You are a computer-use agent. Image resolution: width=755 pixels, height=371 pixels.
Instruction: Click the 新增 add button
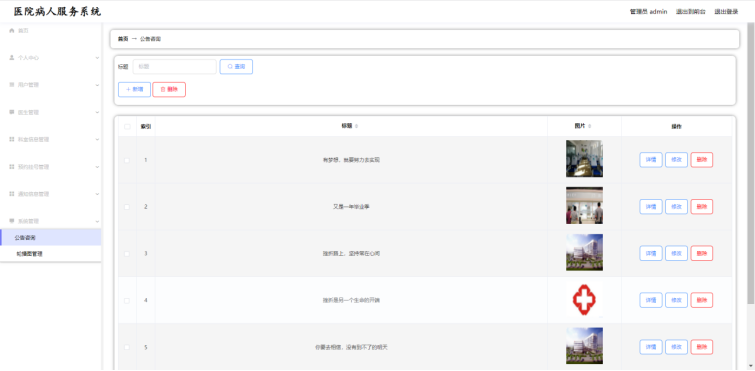click(134, 90)
